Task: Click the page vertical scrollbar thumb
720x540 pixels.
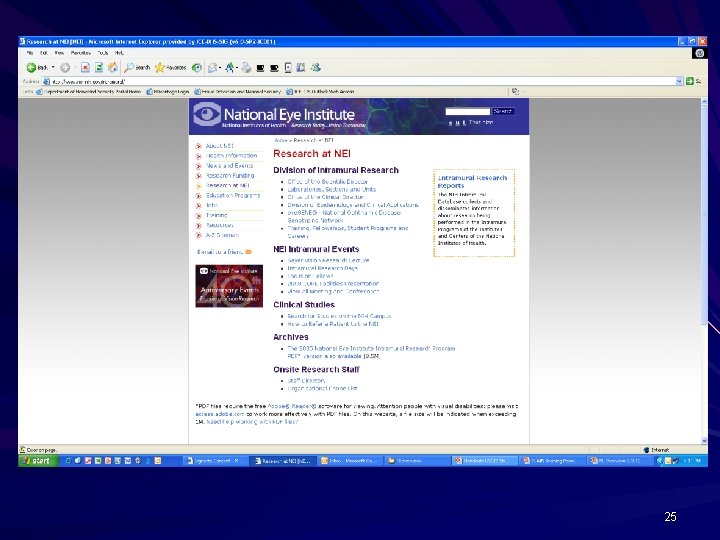Action: tap(704, 216)
